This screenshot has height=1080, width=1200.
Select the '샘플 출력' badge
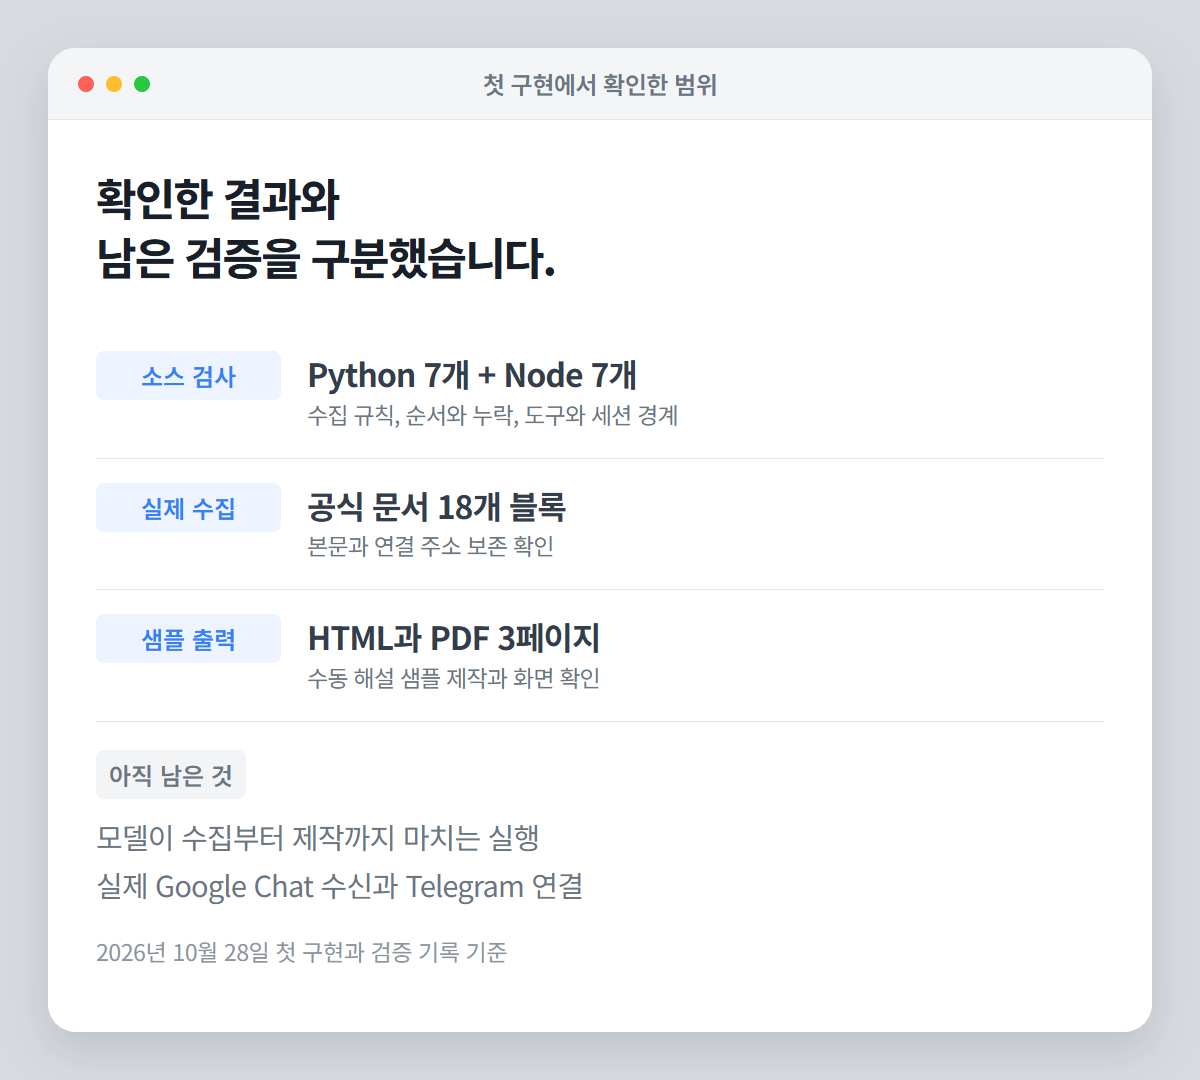(x=188, y=639)
